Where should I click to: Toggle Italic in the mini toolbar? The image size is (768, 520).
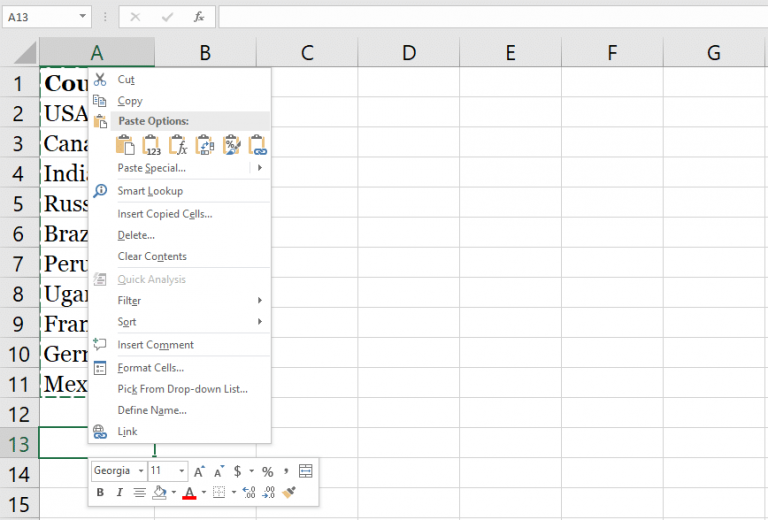coord(119,492)
